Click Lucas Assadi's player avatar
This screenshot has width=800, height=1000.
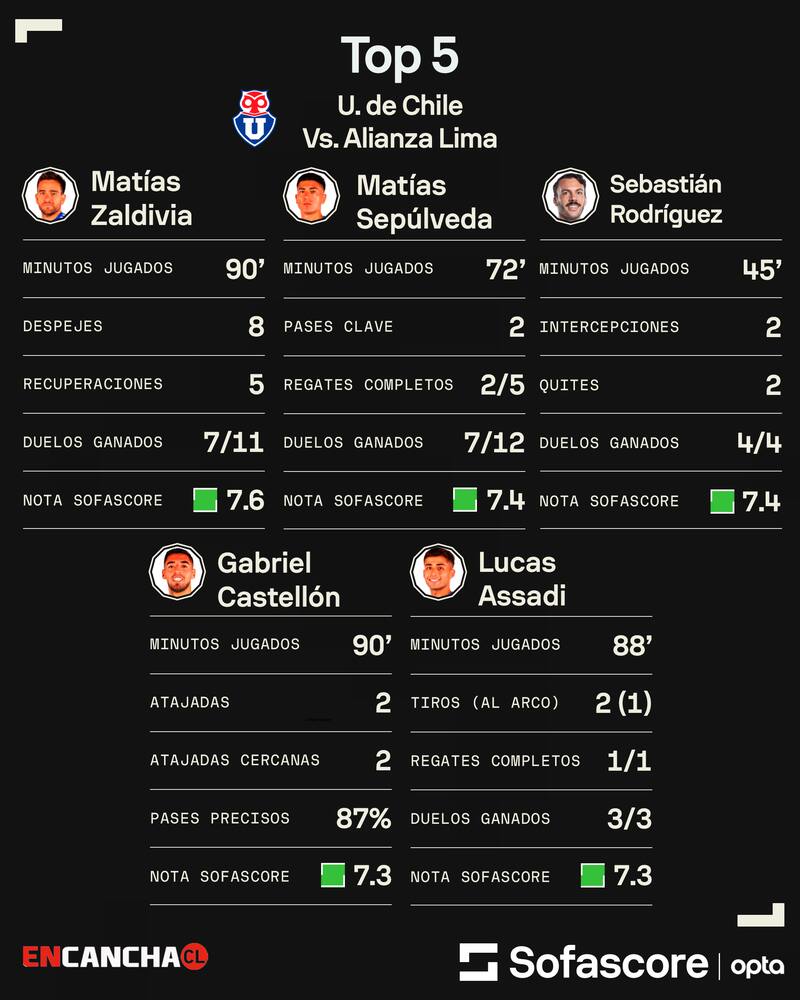pos(438,572)
